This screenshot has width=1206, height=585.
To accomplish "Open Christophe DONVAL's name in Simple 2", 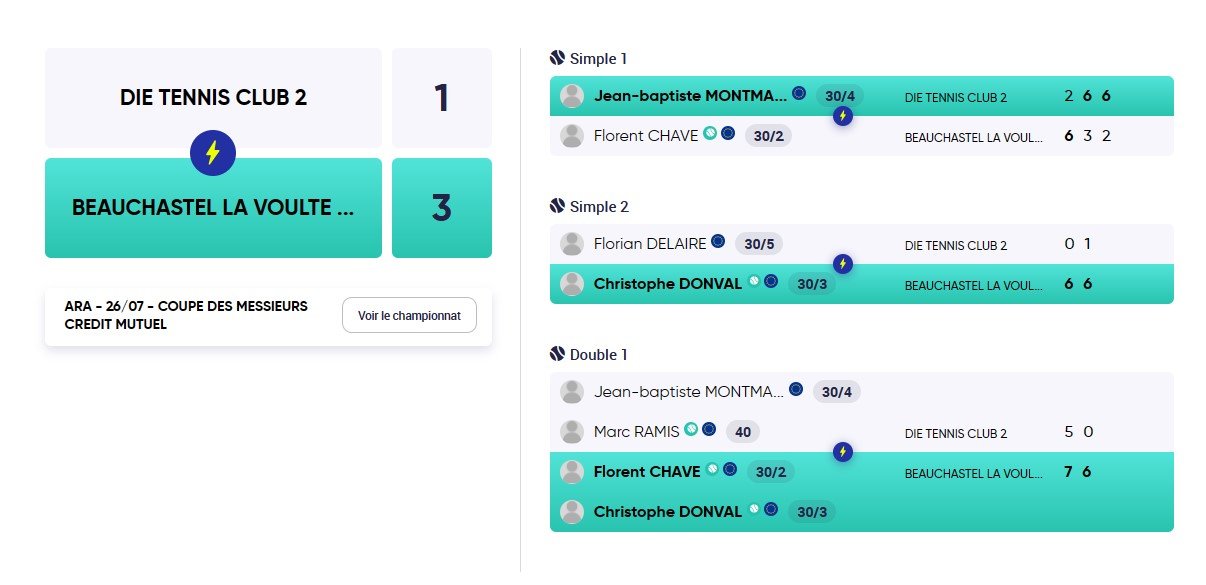I will pyautogui.click(x=668, y=284).
